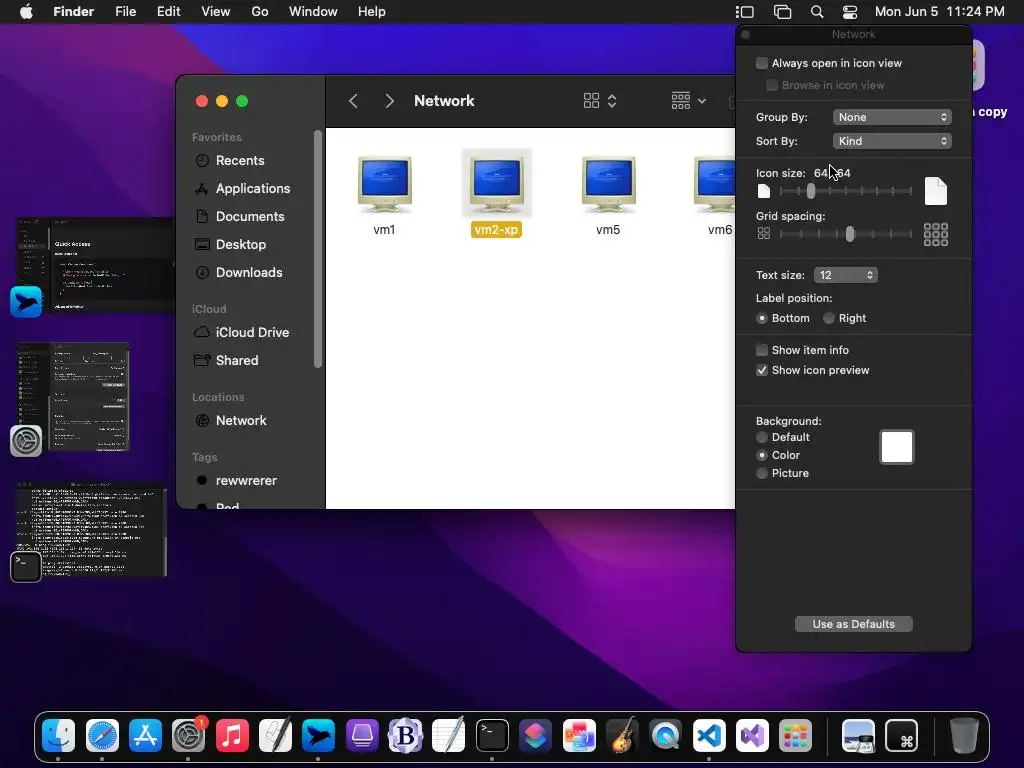Select Color background option
1024x768 pixels.
(x=761, y=455)
